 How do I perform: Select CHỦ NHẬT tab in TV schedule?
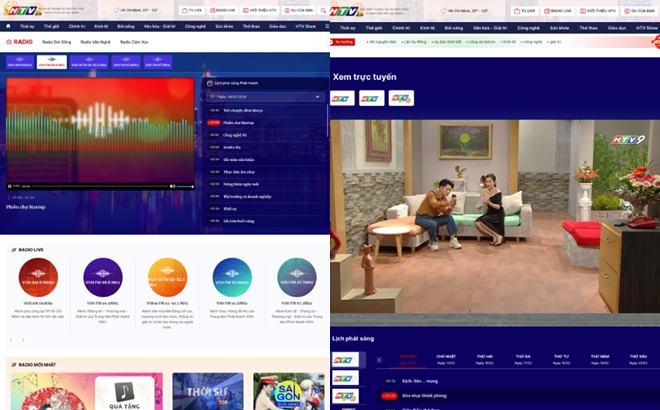(x=446, y=359)
